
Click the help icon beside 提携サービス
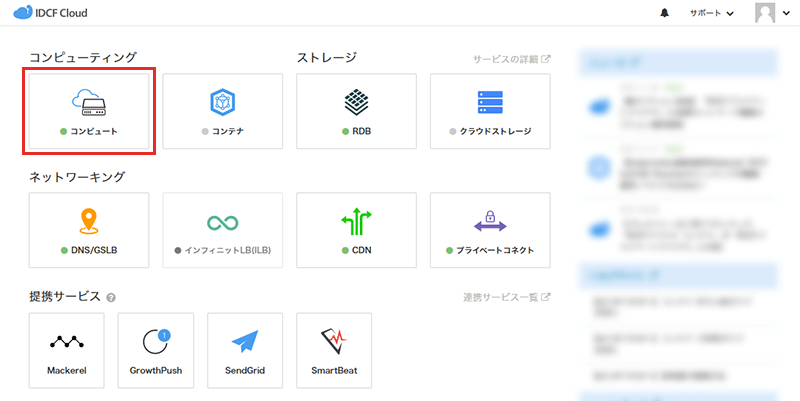111,297
